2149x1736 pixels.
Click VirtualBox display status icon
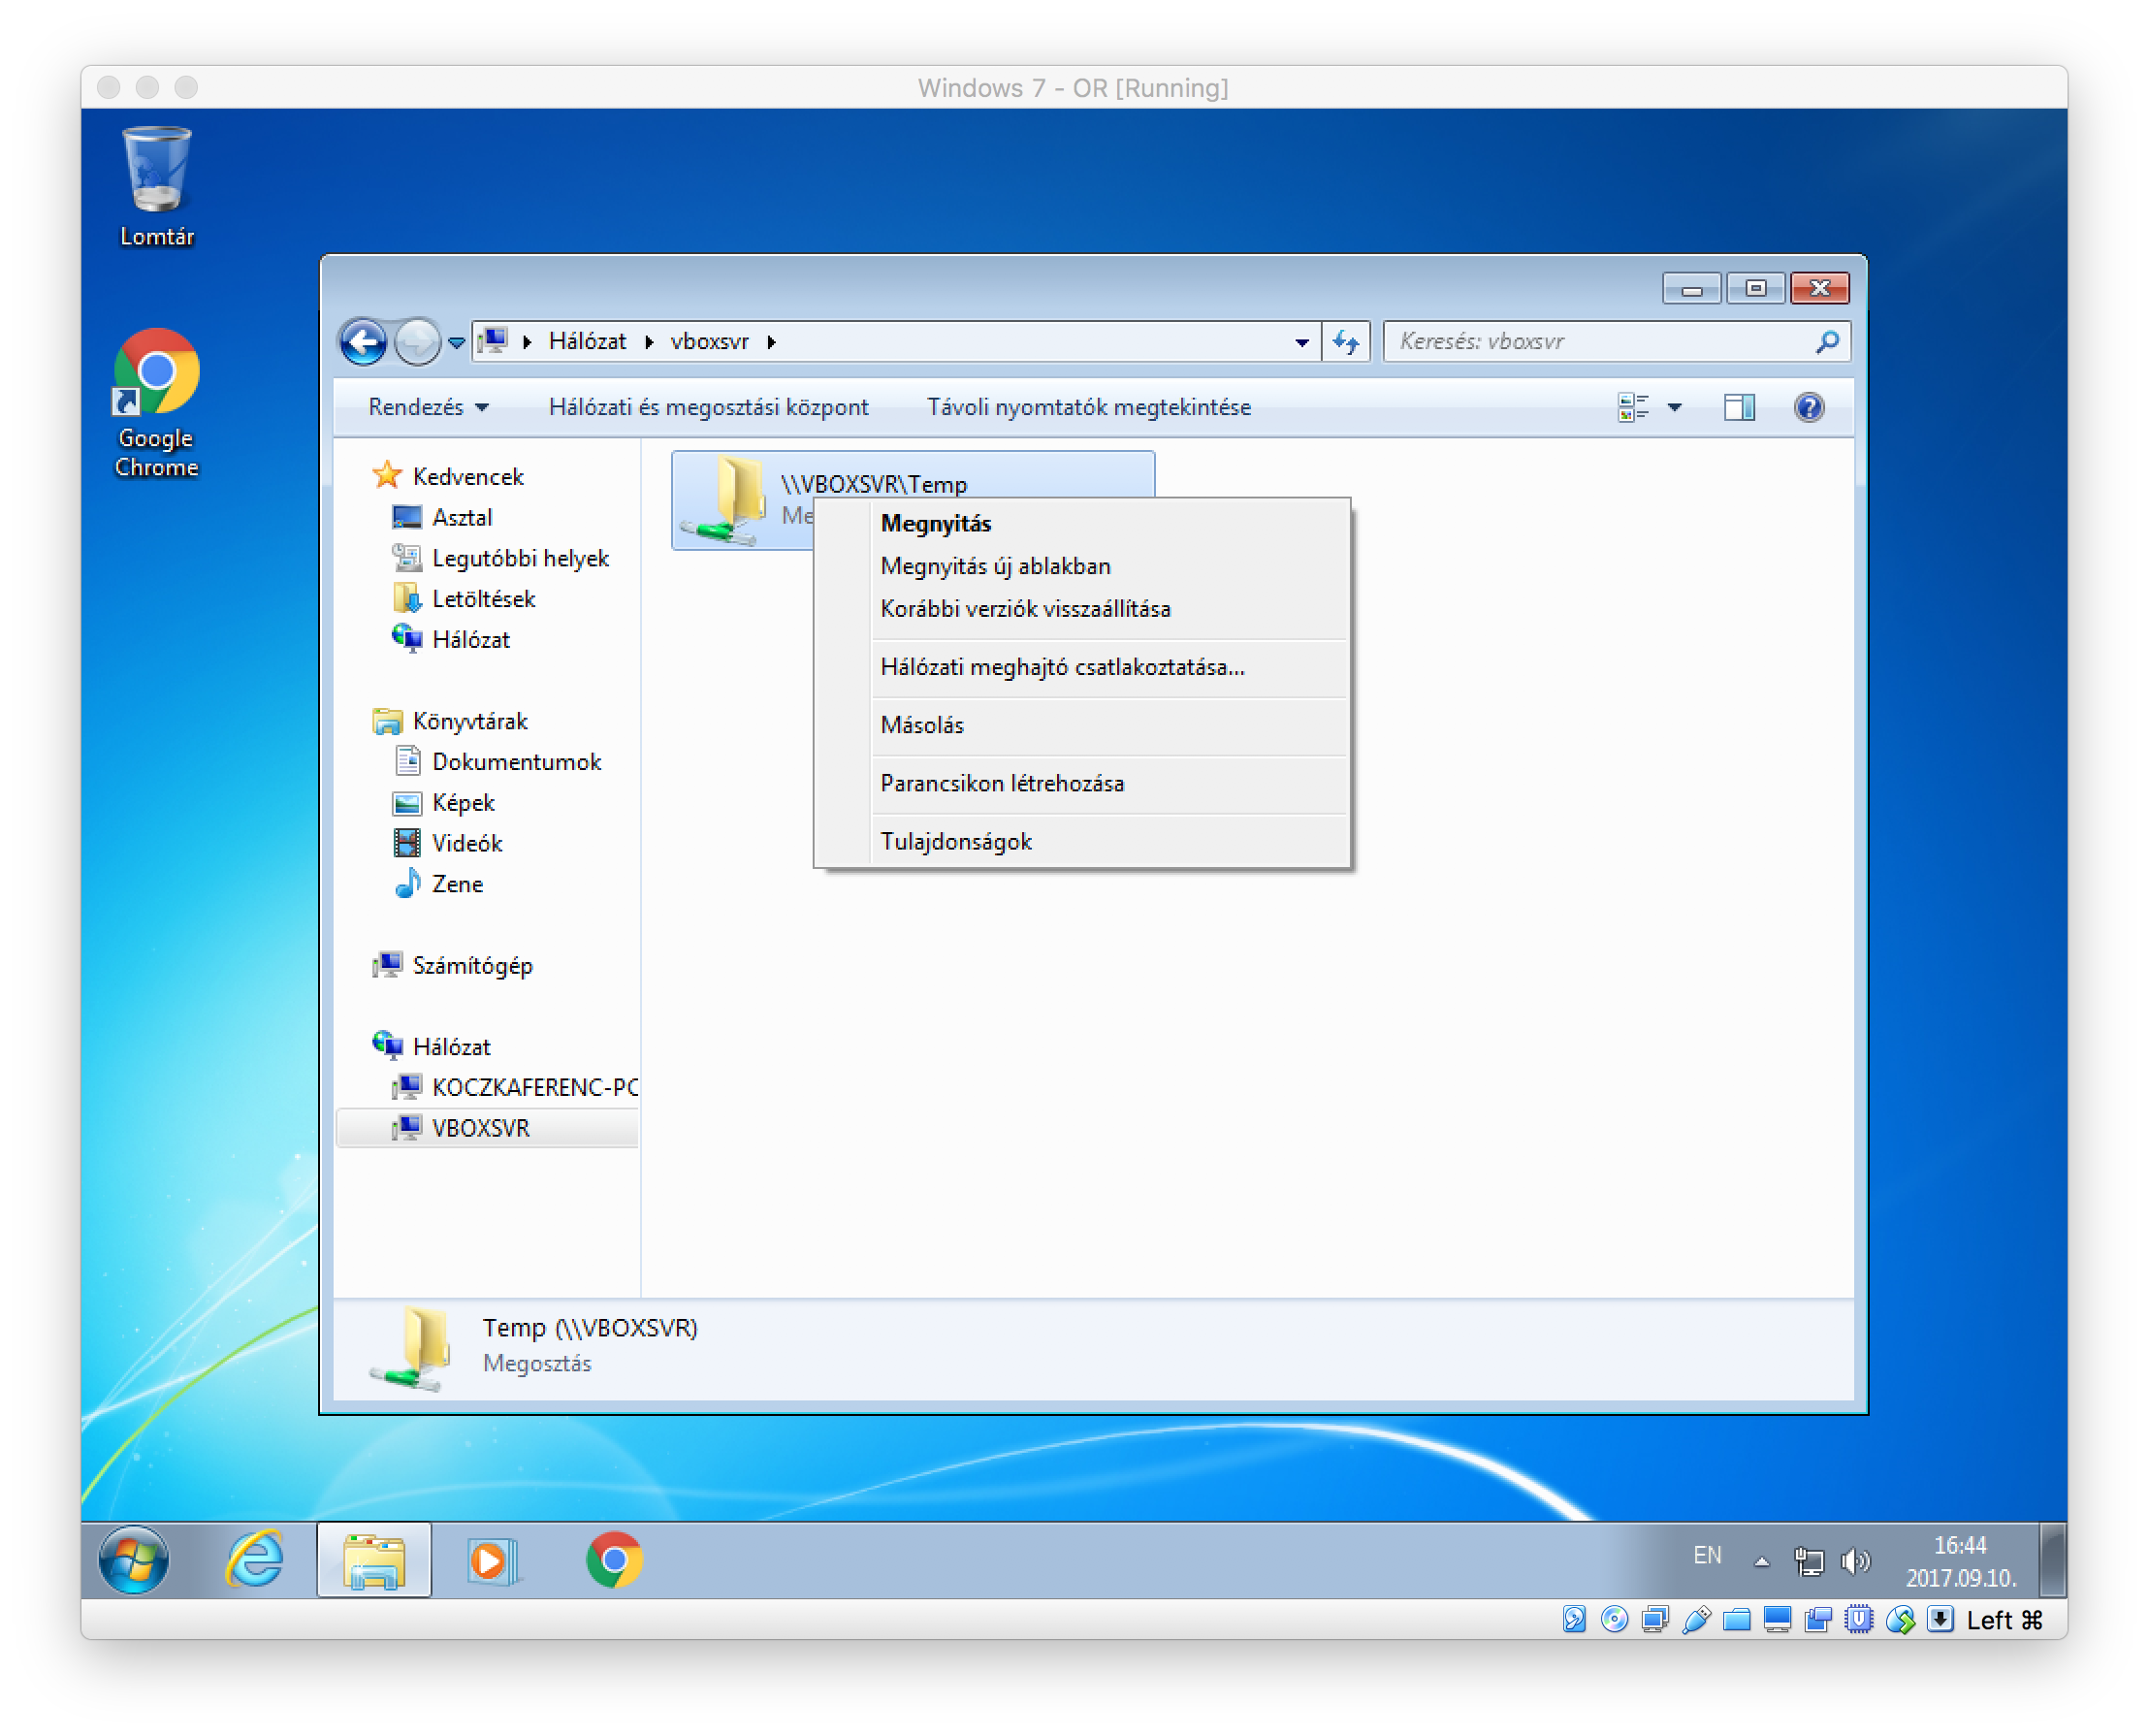click(1779, 1621)
